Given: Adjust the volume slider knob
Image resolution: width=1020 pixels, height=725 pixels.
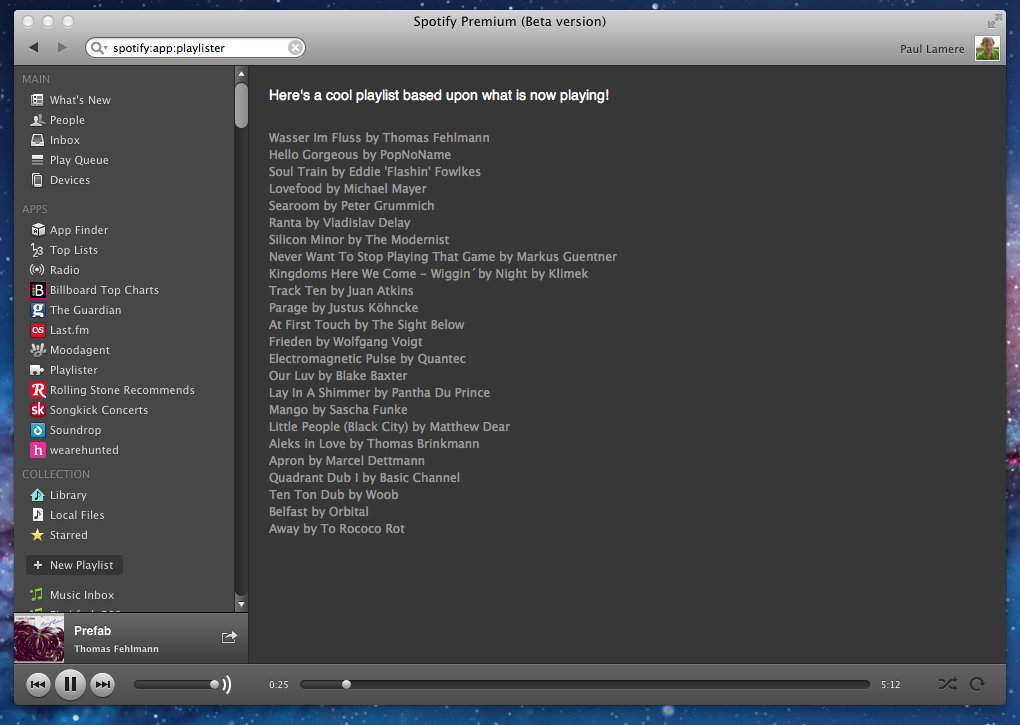Looking at the screenshot, I should pyautogui.click(x=214, y=684).
